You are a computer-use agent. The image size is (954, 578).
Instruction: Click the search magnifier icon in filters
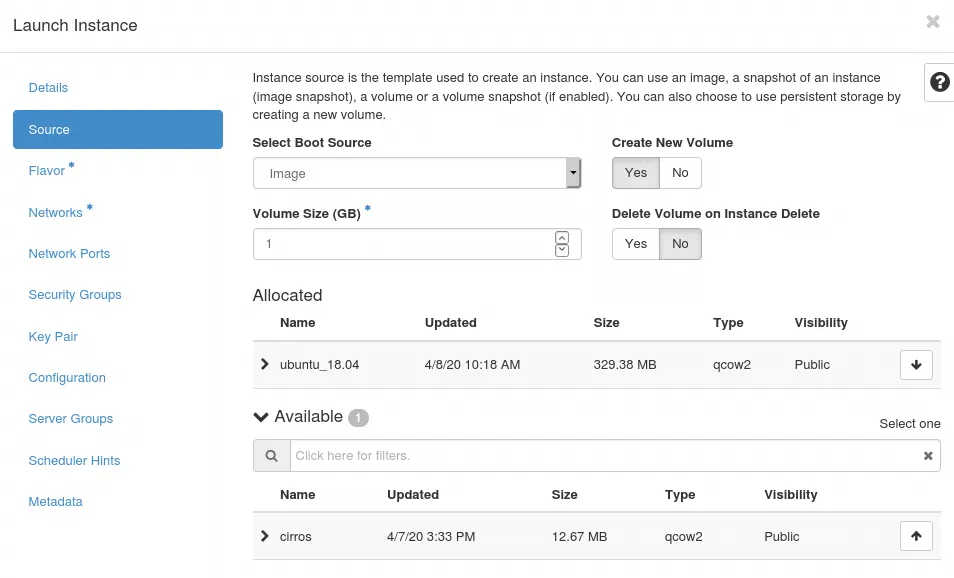click(271, 456)
